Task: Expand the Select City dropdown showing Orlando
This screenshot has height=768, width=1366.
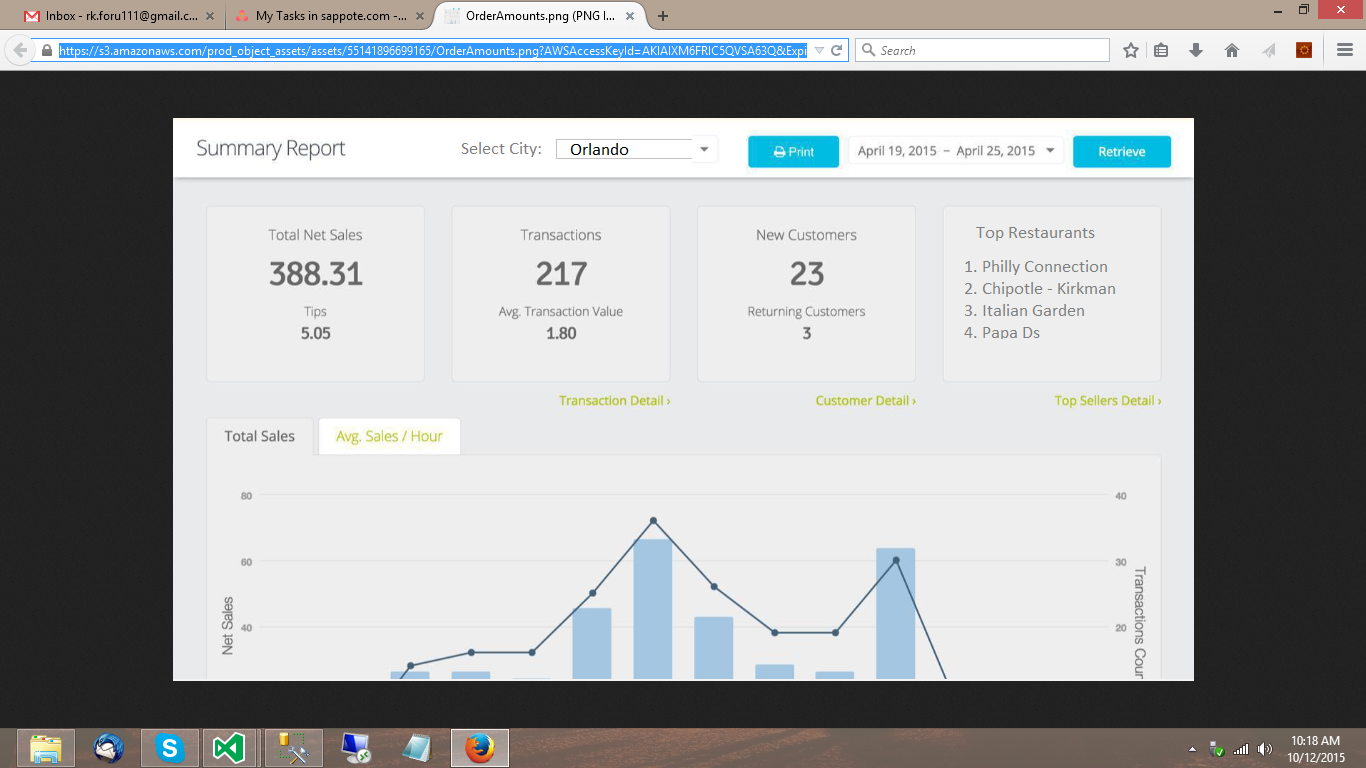Action: (704, 149)
